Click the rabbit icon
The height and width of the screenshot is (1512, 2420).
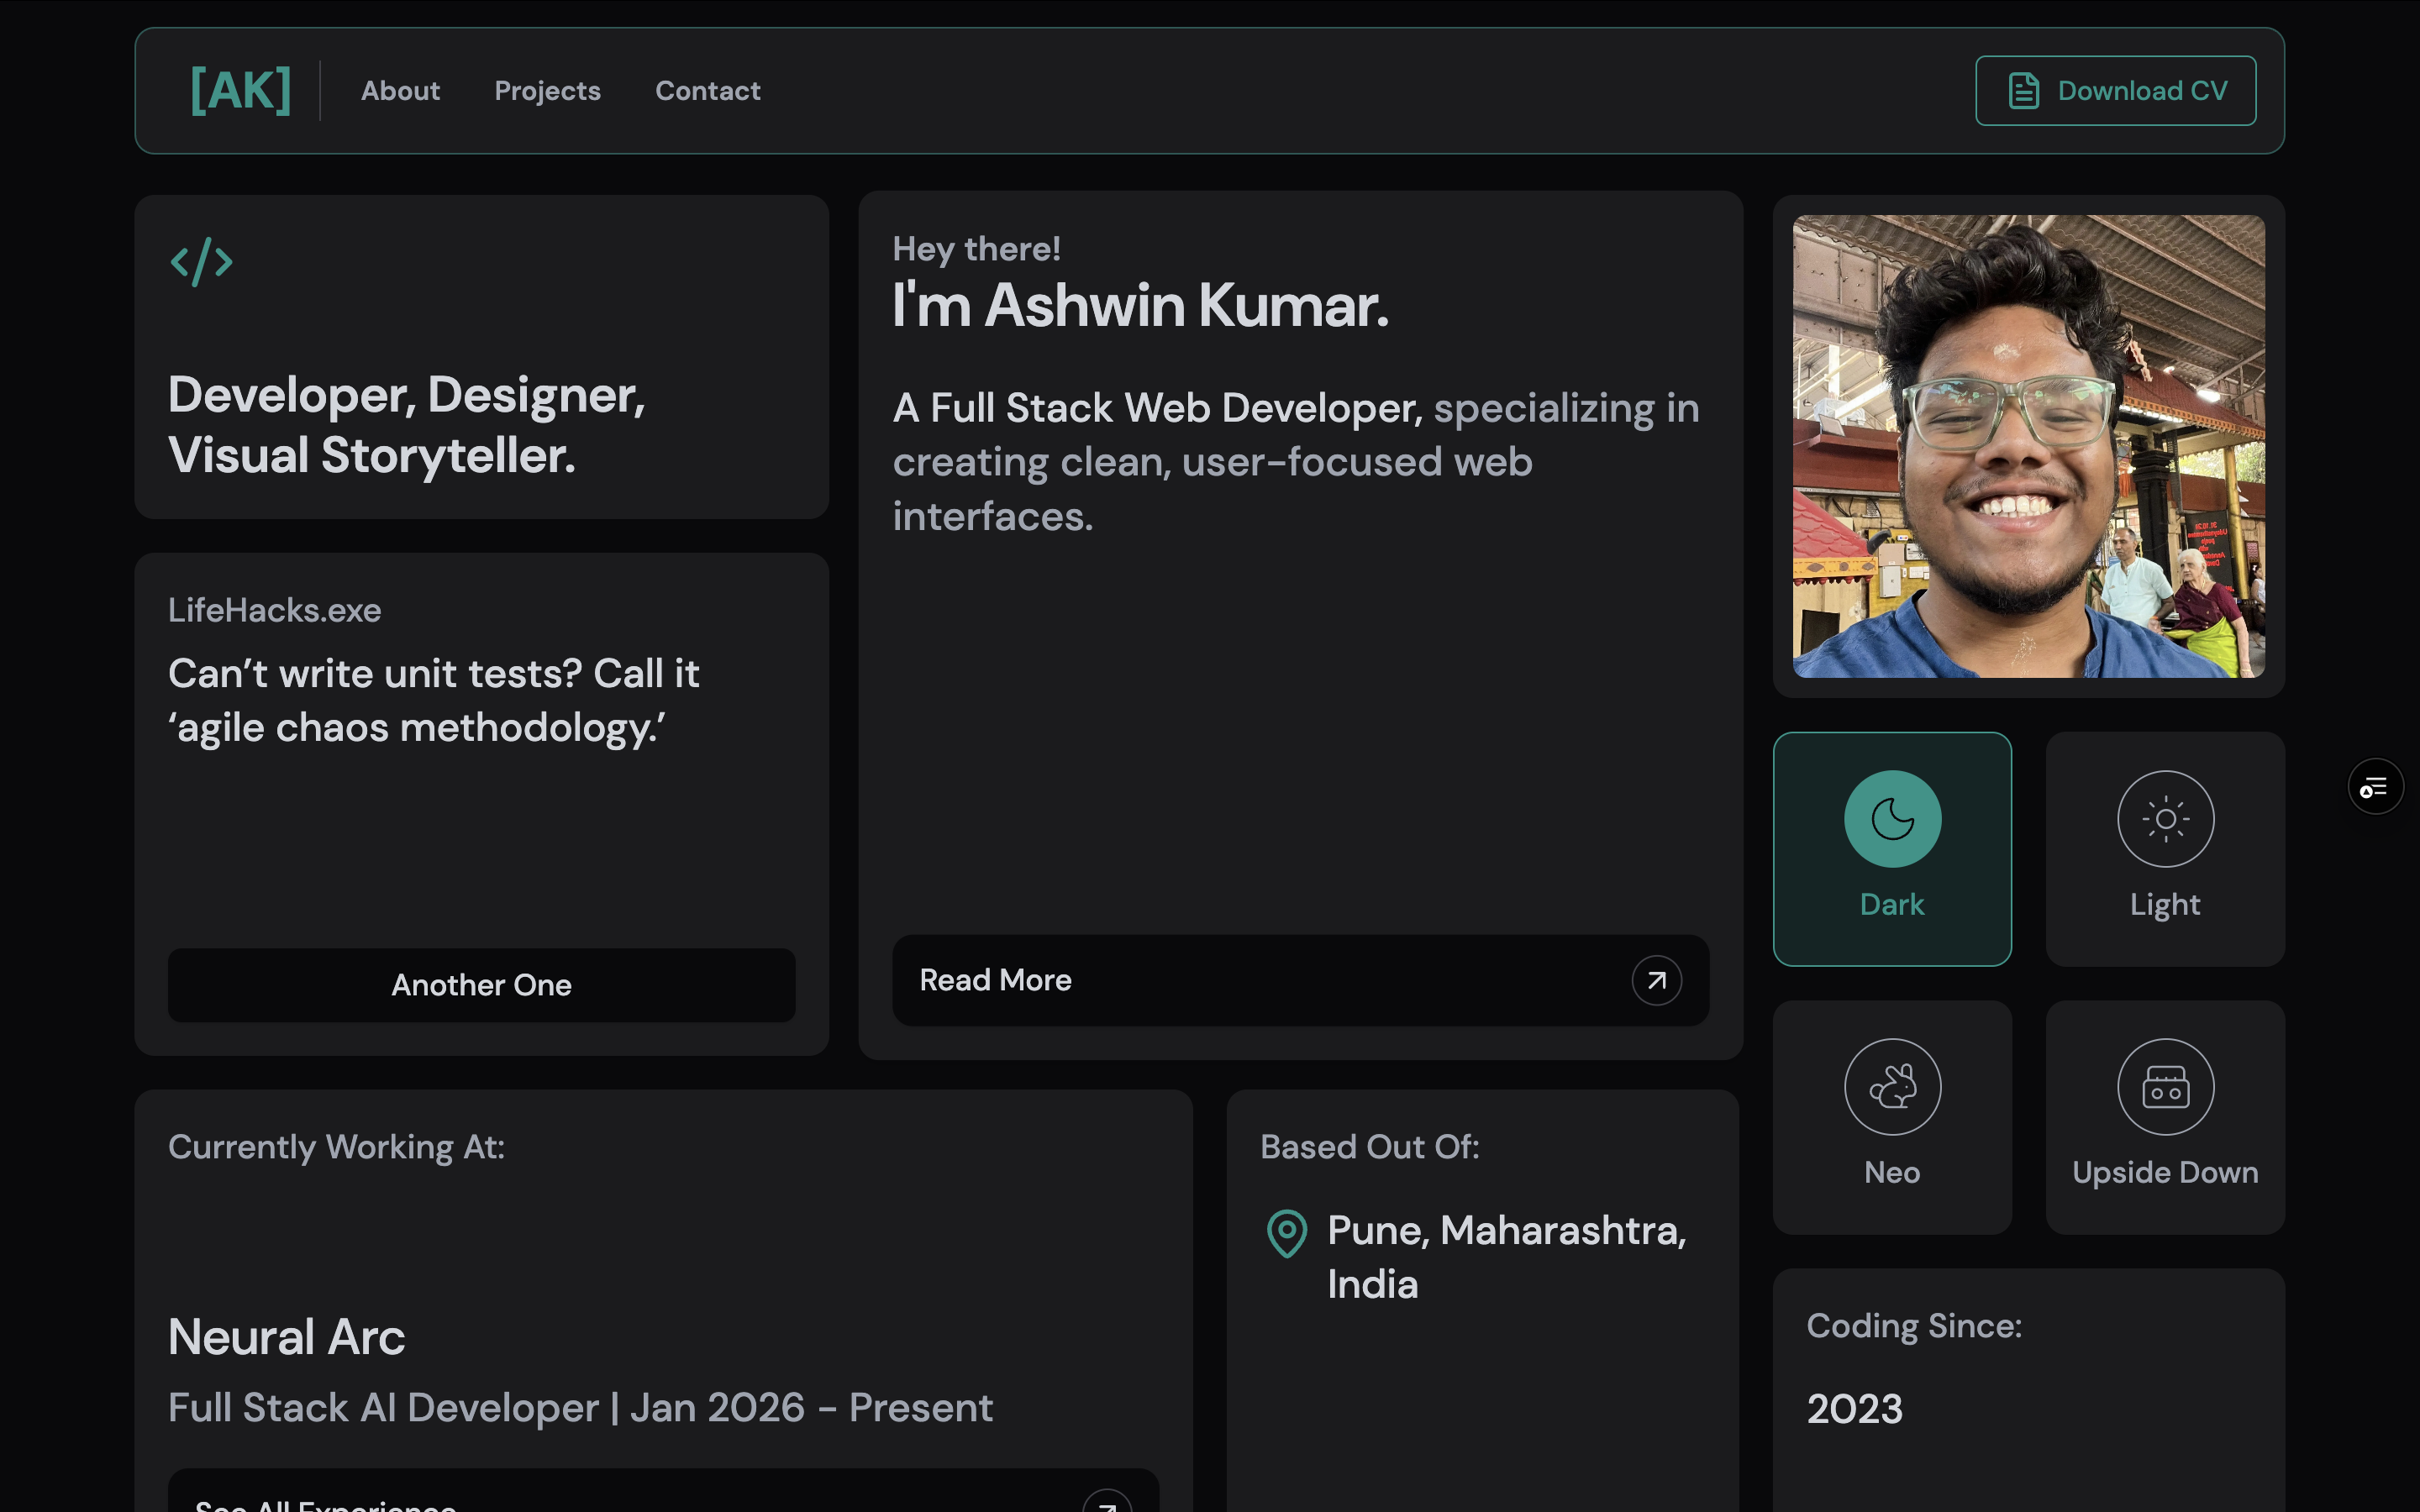pyautogui.click(x=1892, y=1087)
